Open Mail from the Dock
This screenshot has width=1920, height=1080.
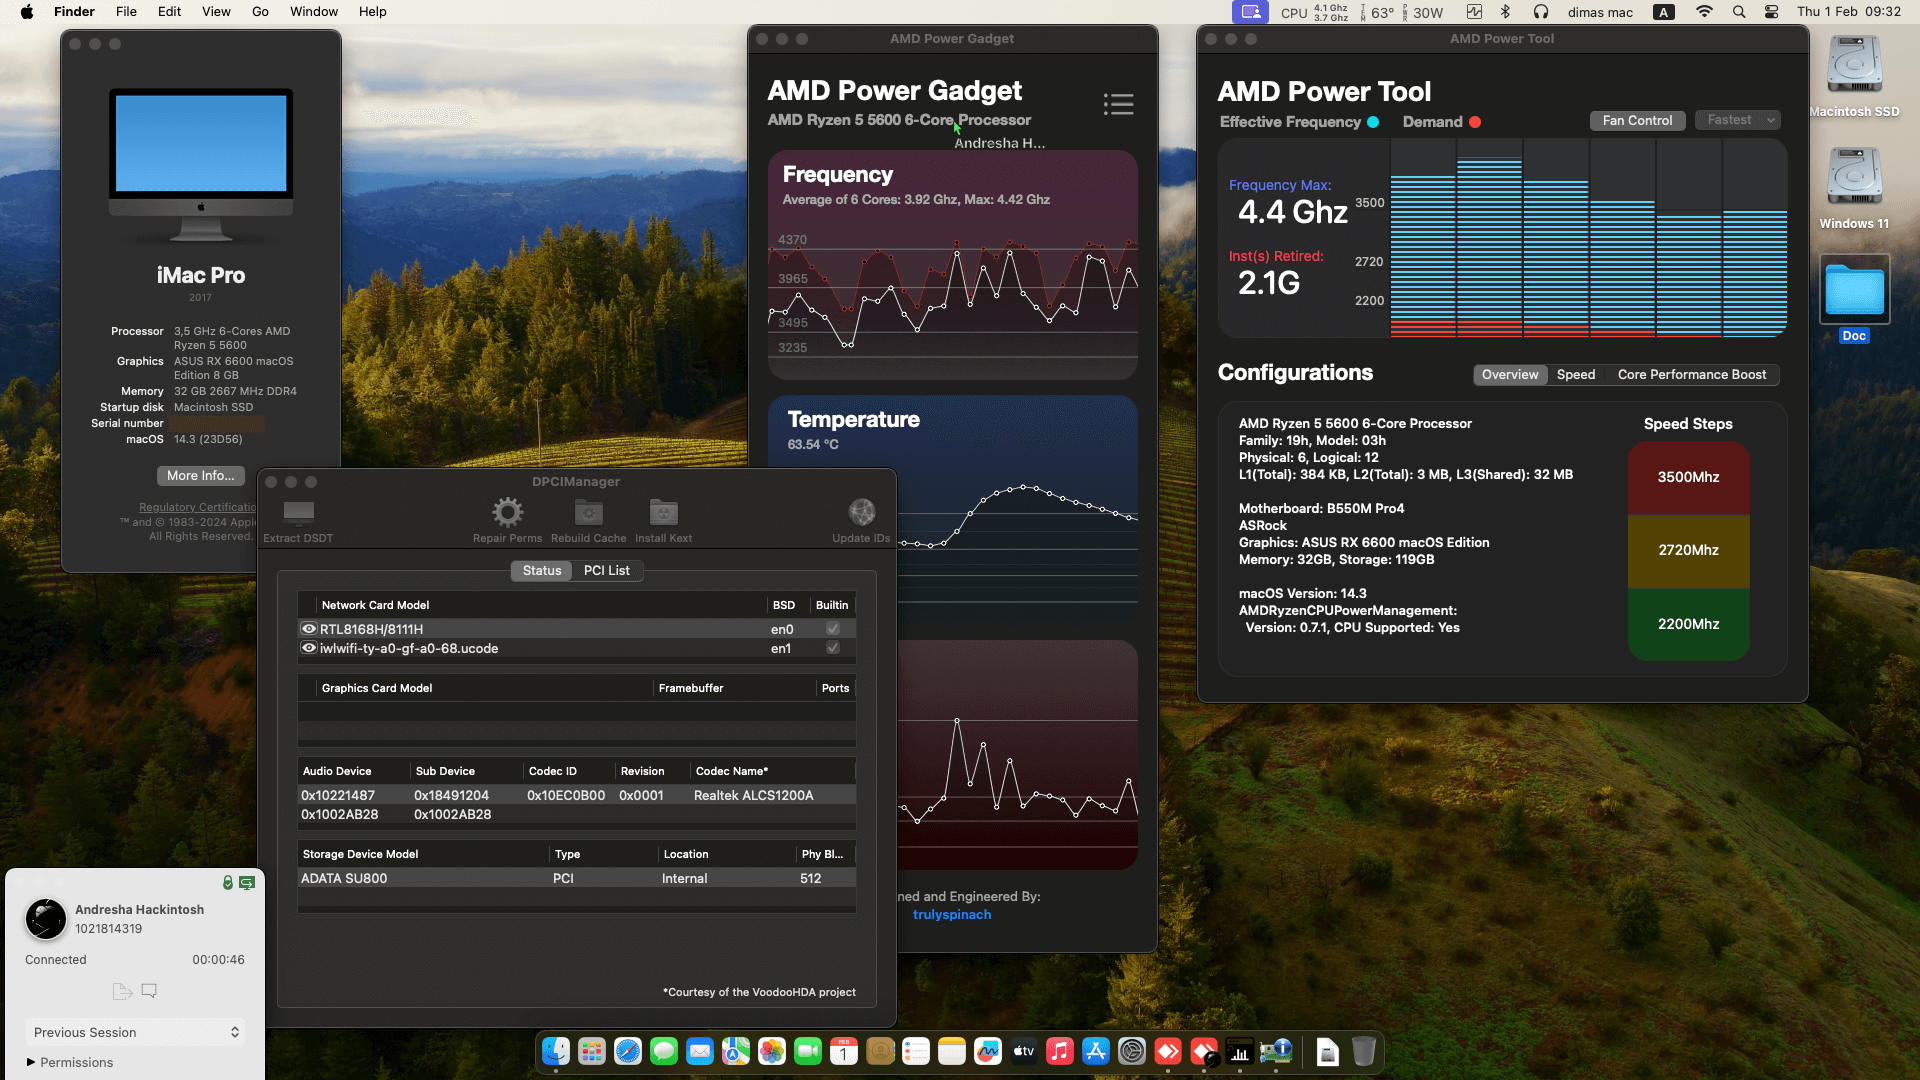[700, 1051]
